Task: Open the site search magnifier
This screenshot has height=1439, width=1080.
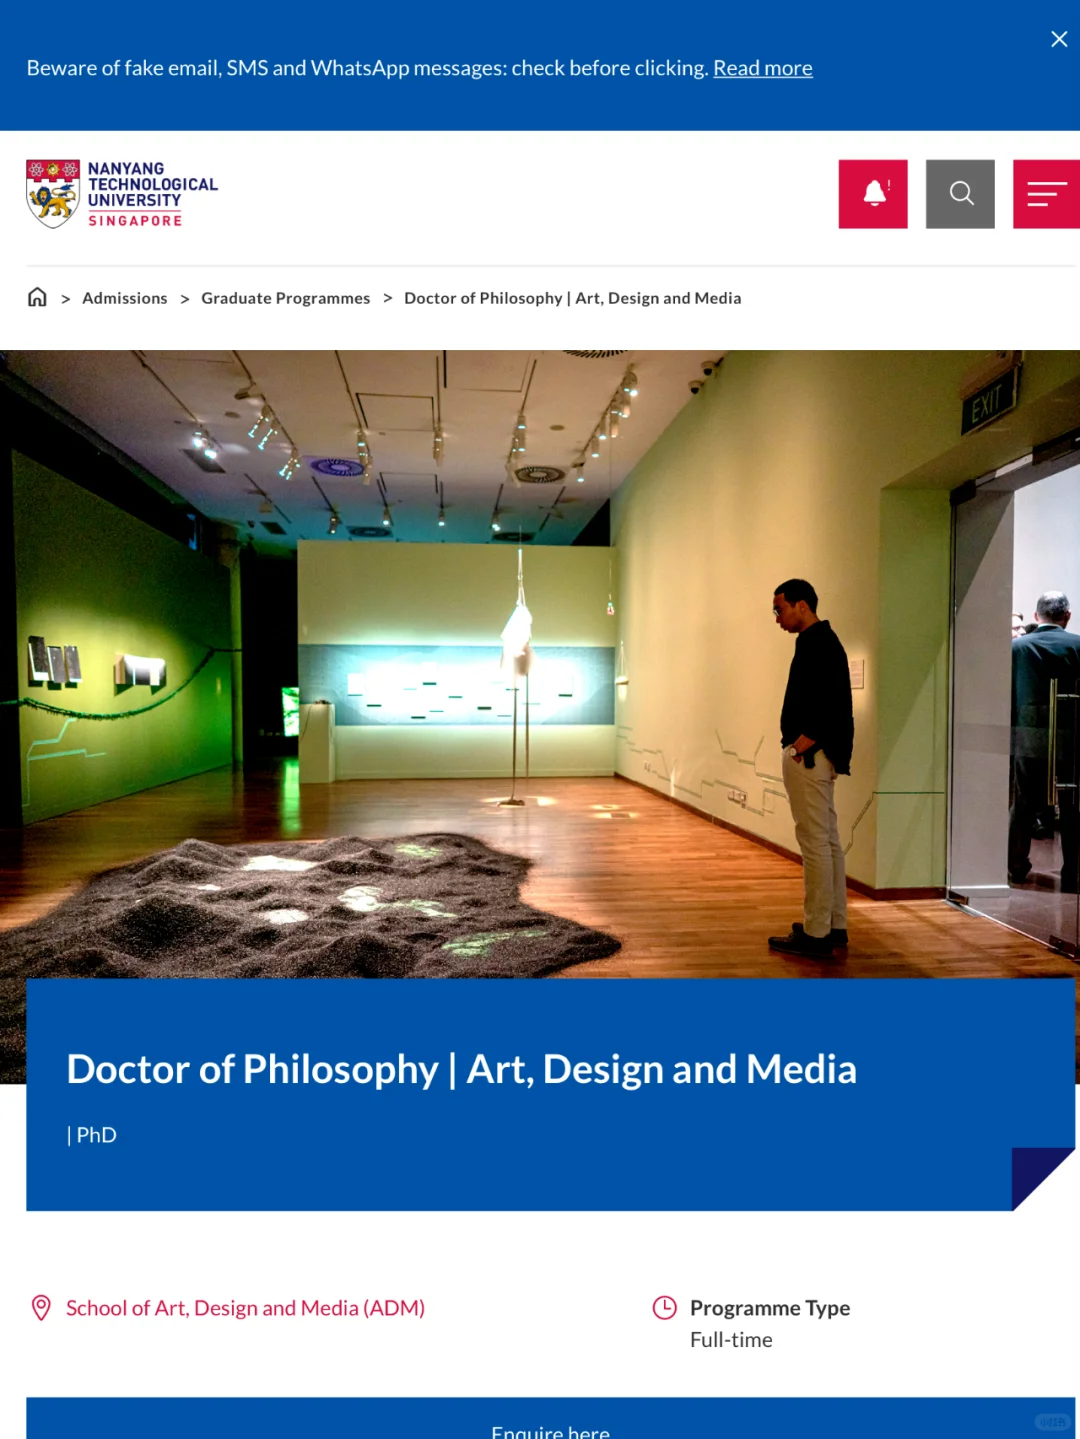Action: (x=960, y=194)
